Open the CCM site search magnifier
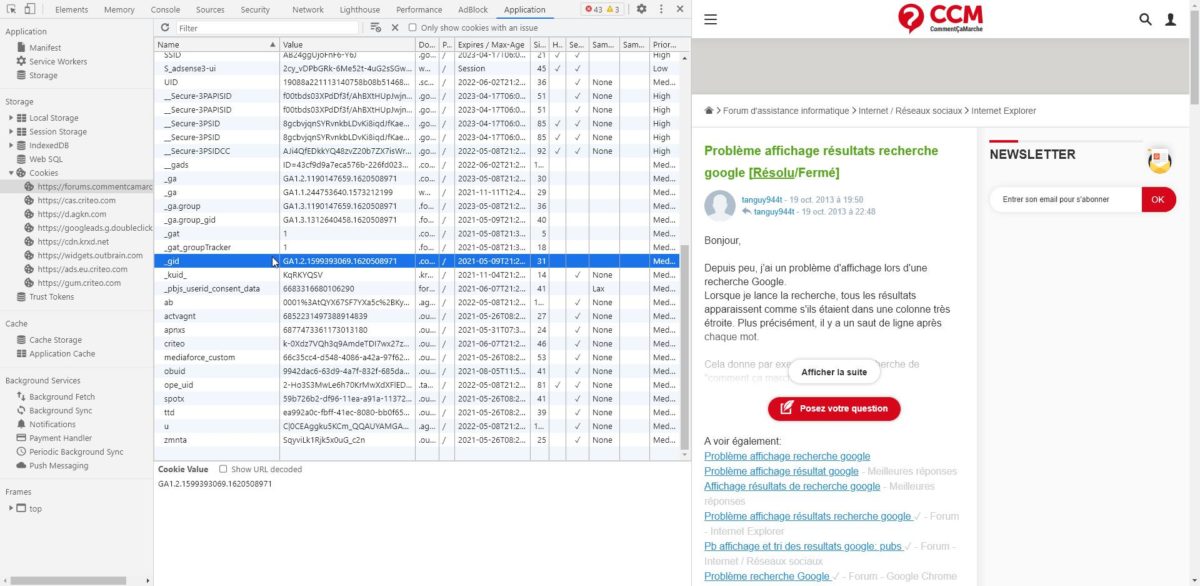 pyautogui.click(x=1146, y=19)
